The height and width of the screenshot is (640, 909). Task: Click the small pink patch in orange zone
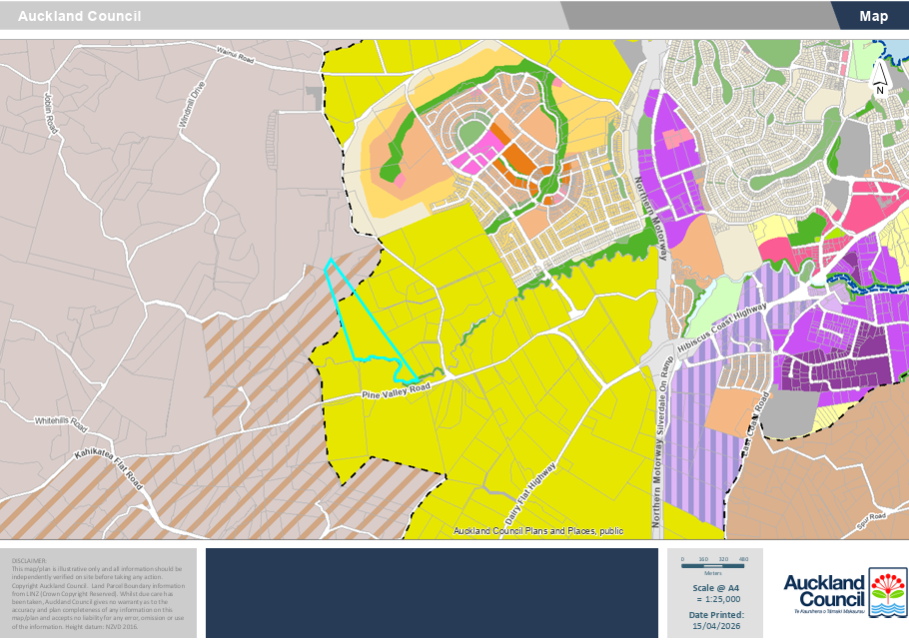click(399, 181)
